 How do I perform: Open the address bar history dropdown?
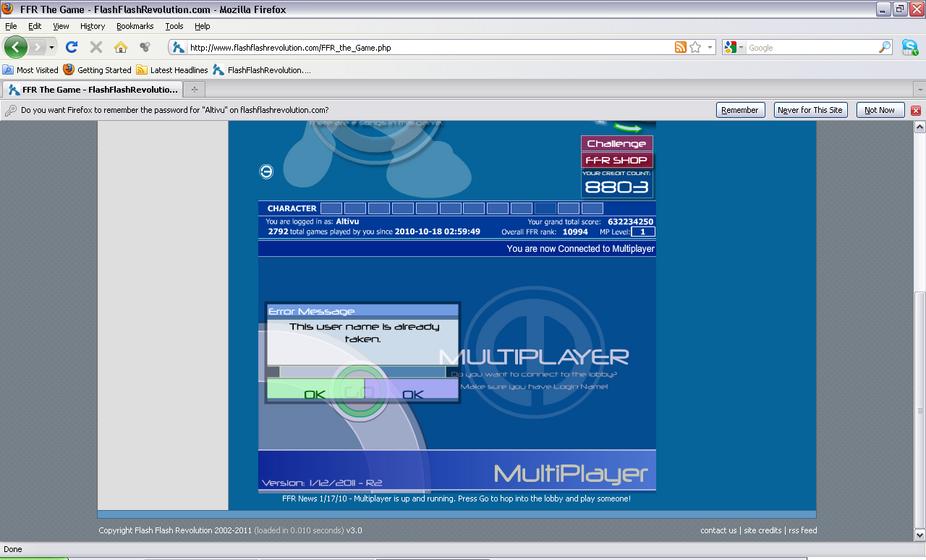[710, 47]
